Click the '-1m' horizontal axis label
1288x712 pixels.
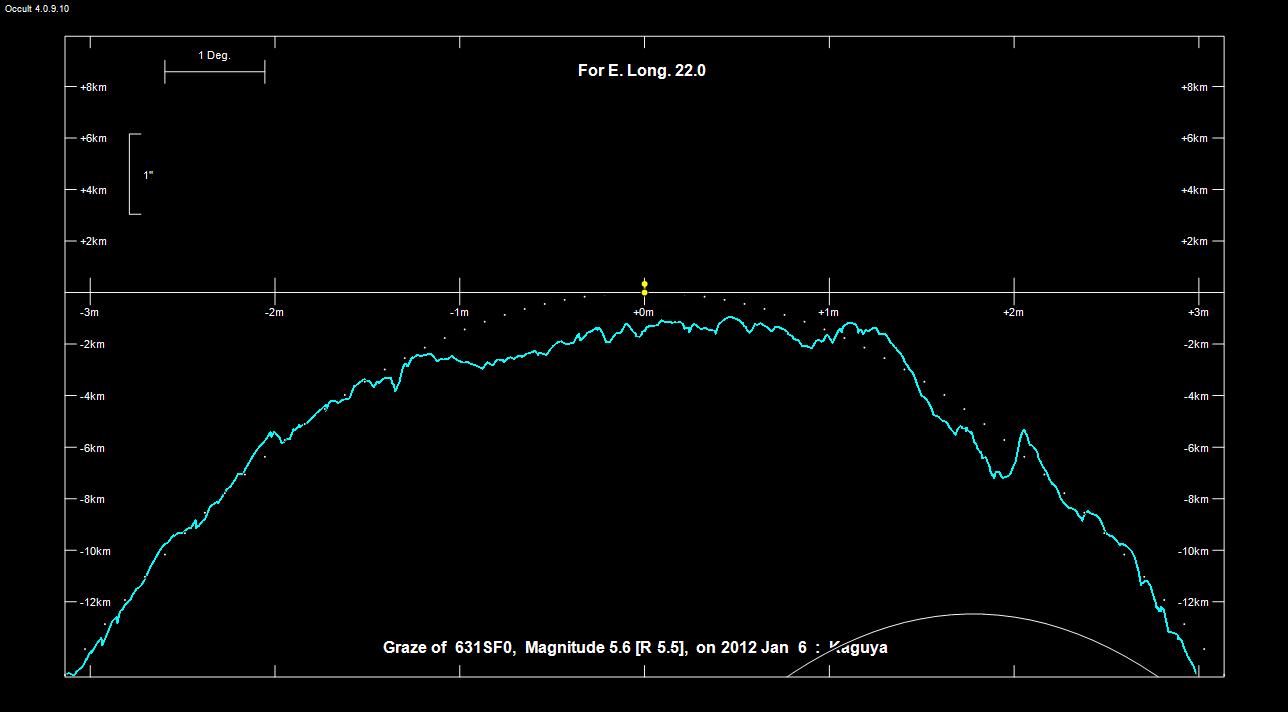pos(459,313)
